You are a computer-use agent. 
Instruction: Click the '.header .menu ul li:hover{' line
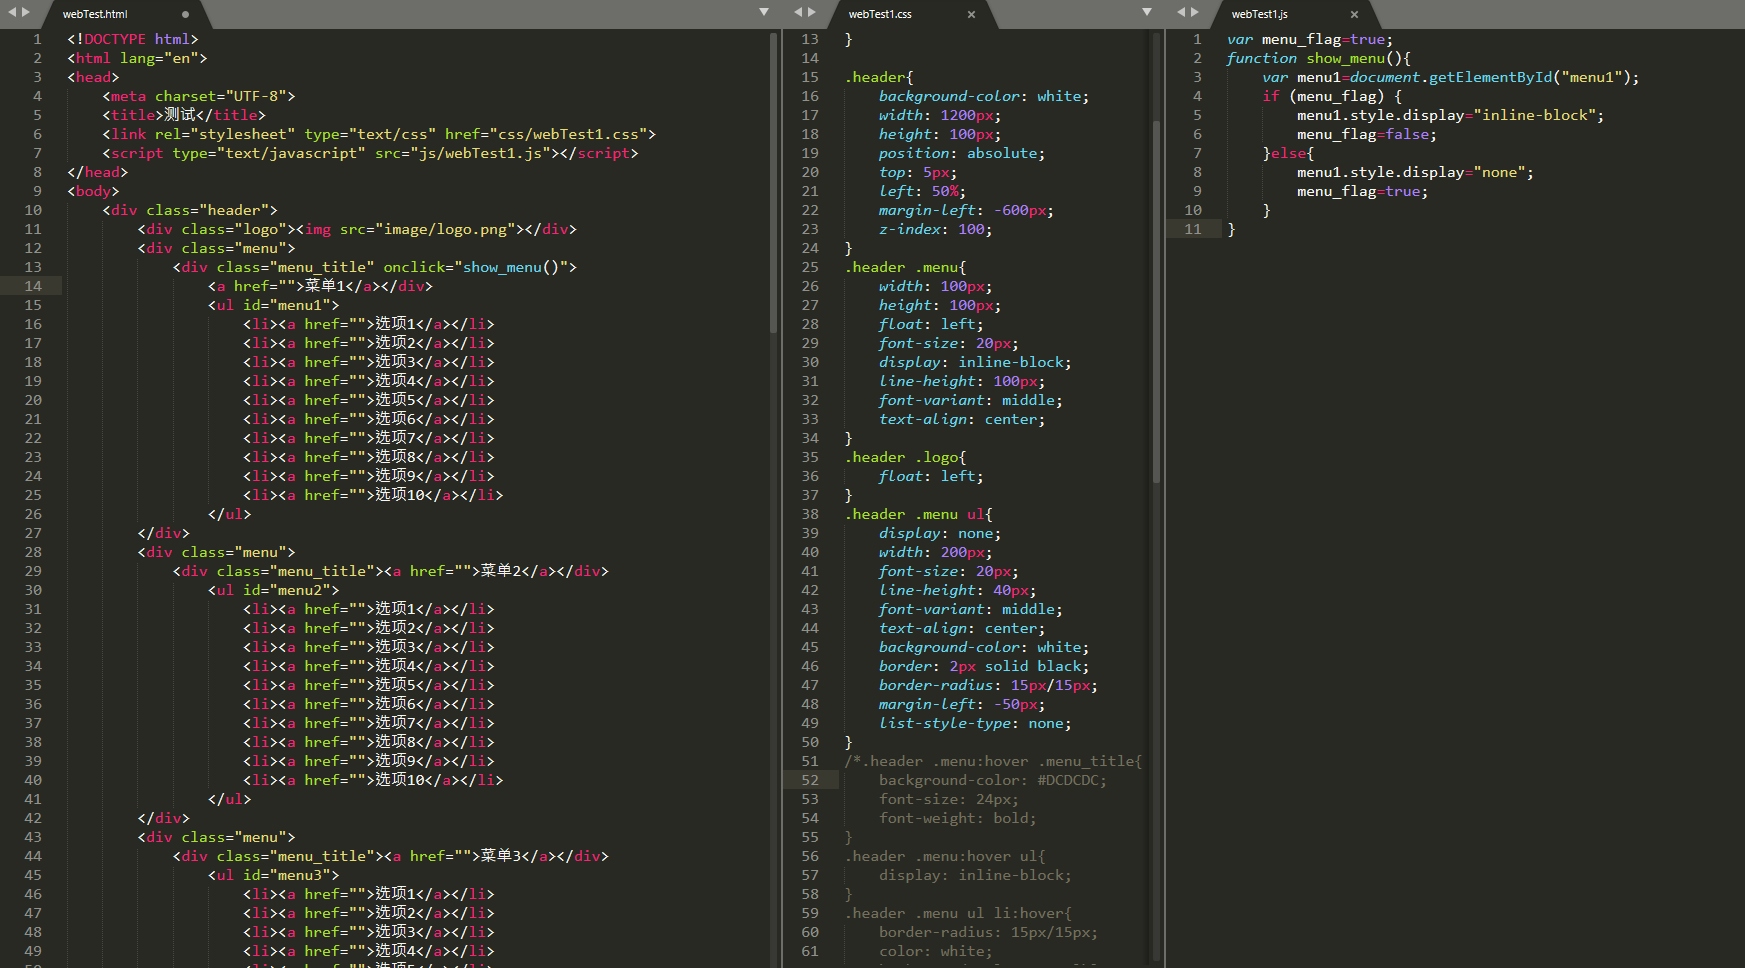tap(958, 913)
